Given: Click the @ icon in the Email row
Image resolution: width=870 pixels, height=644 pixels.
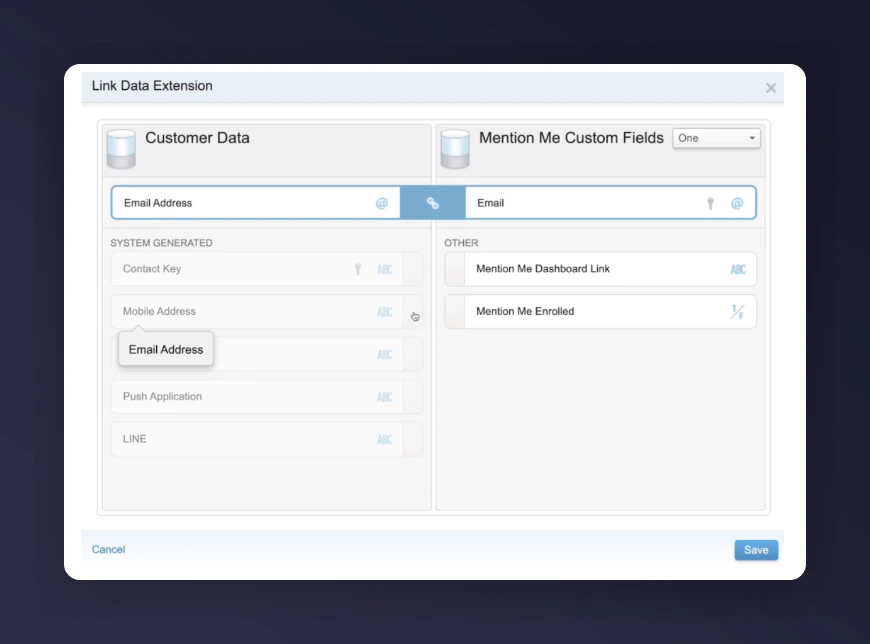Looking at the screenshot, I should pos(737,204).
